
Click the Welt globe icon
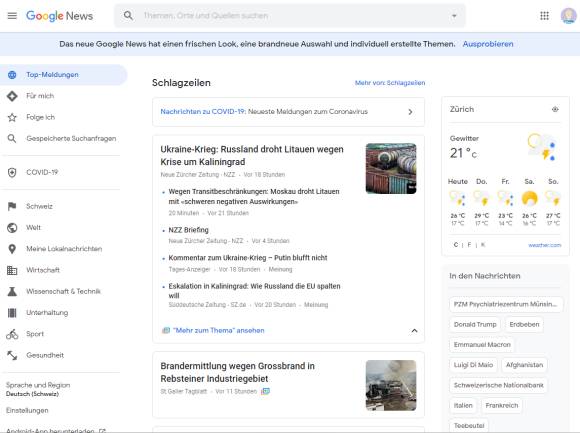click(x=12, y=228)
